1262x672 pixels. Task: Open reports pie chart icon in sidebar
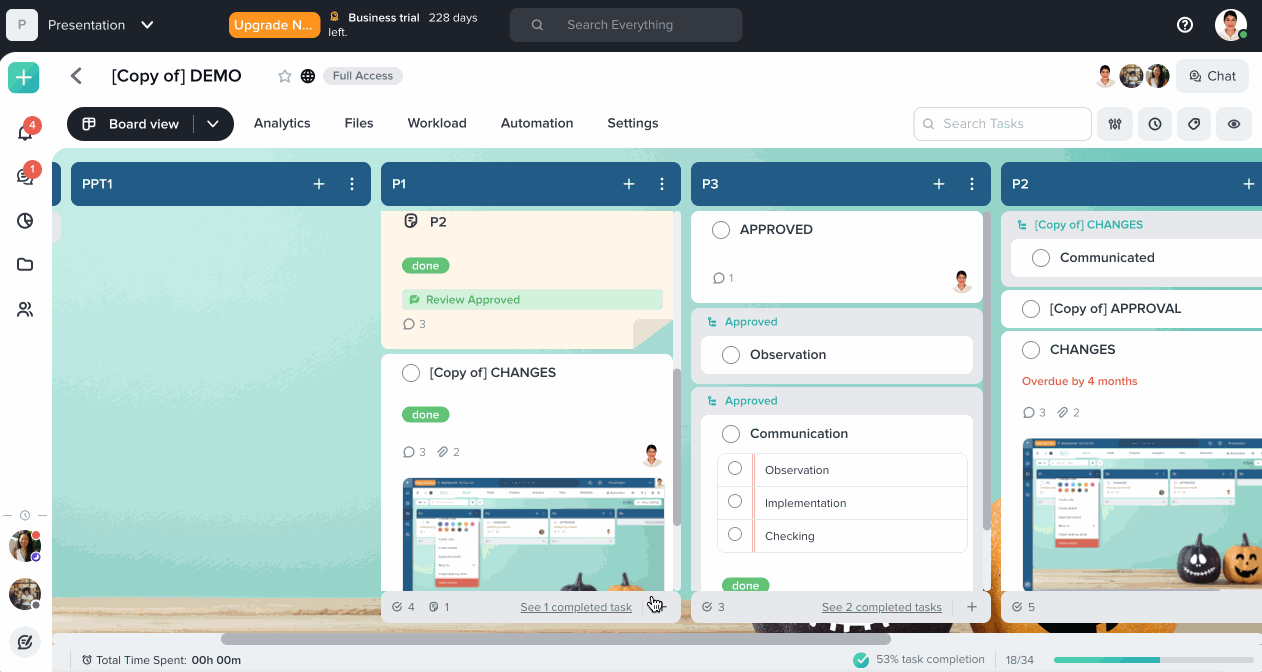tap(25, 221)
